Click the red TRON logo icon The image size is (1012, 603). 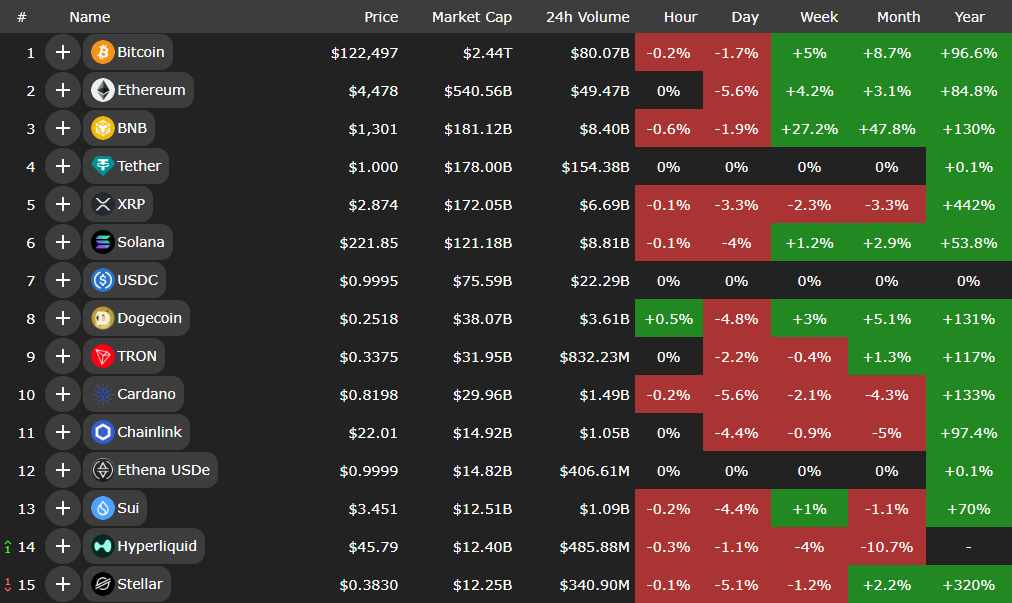[103, 356]
